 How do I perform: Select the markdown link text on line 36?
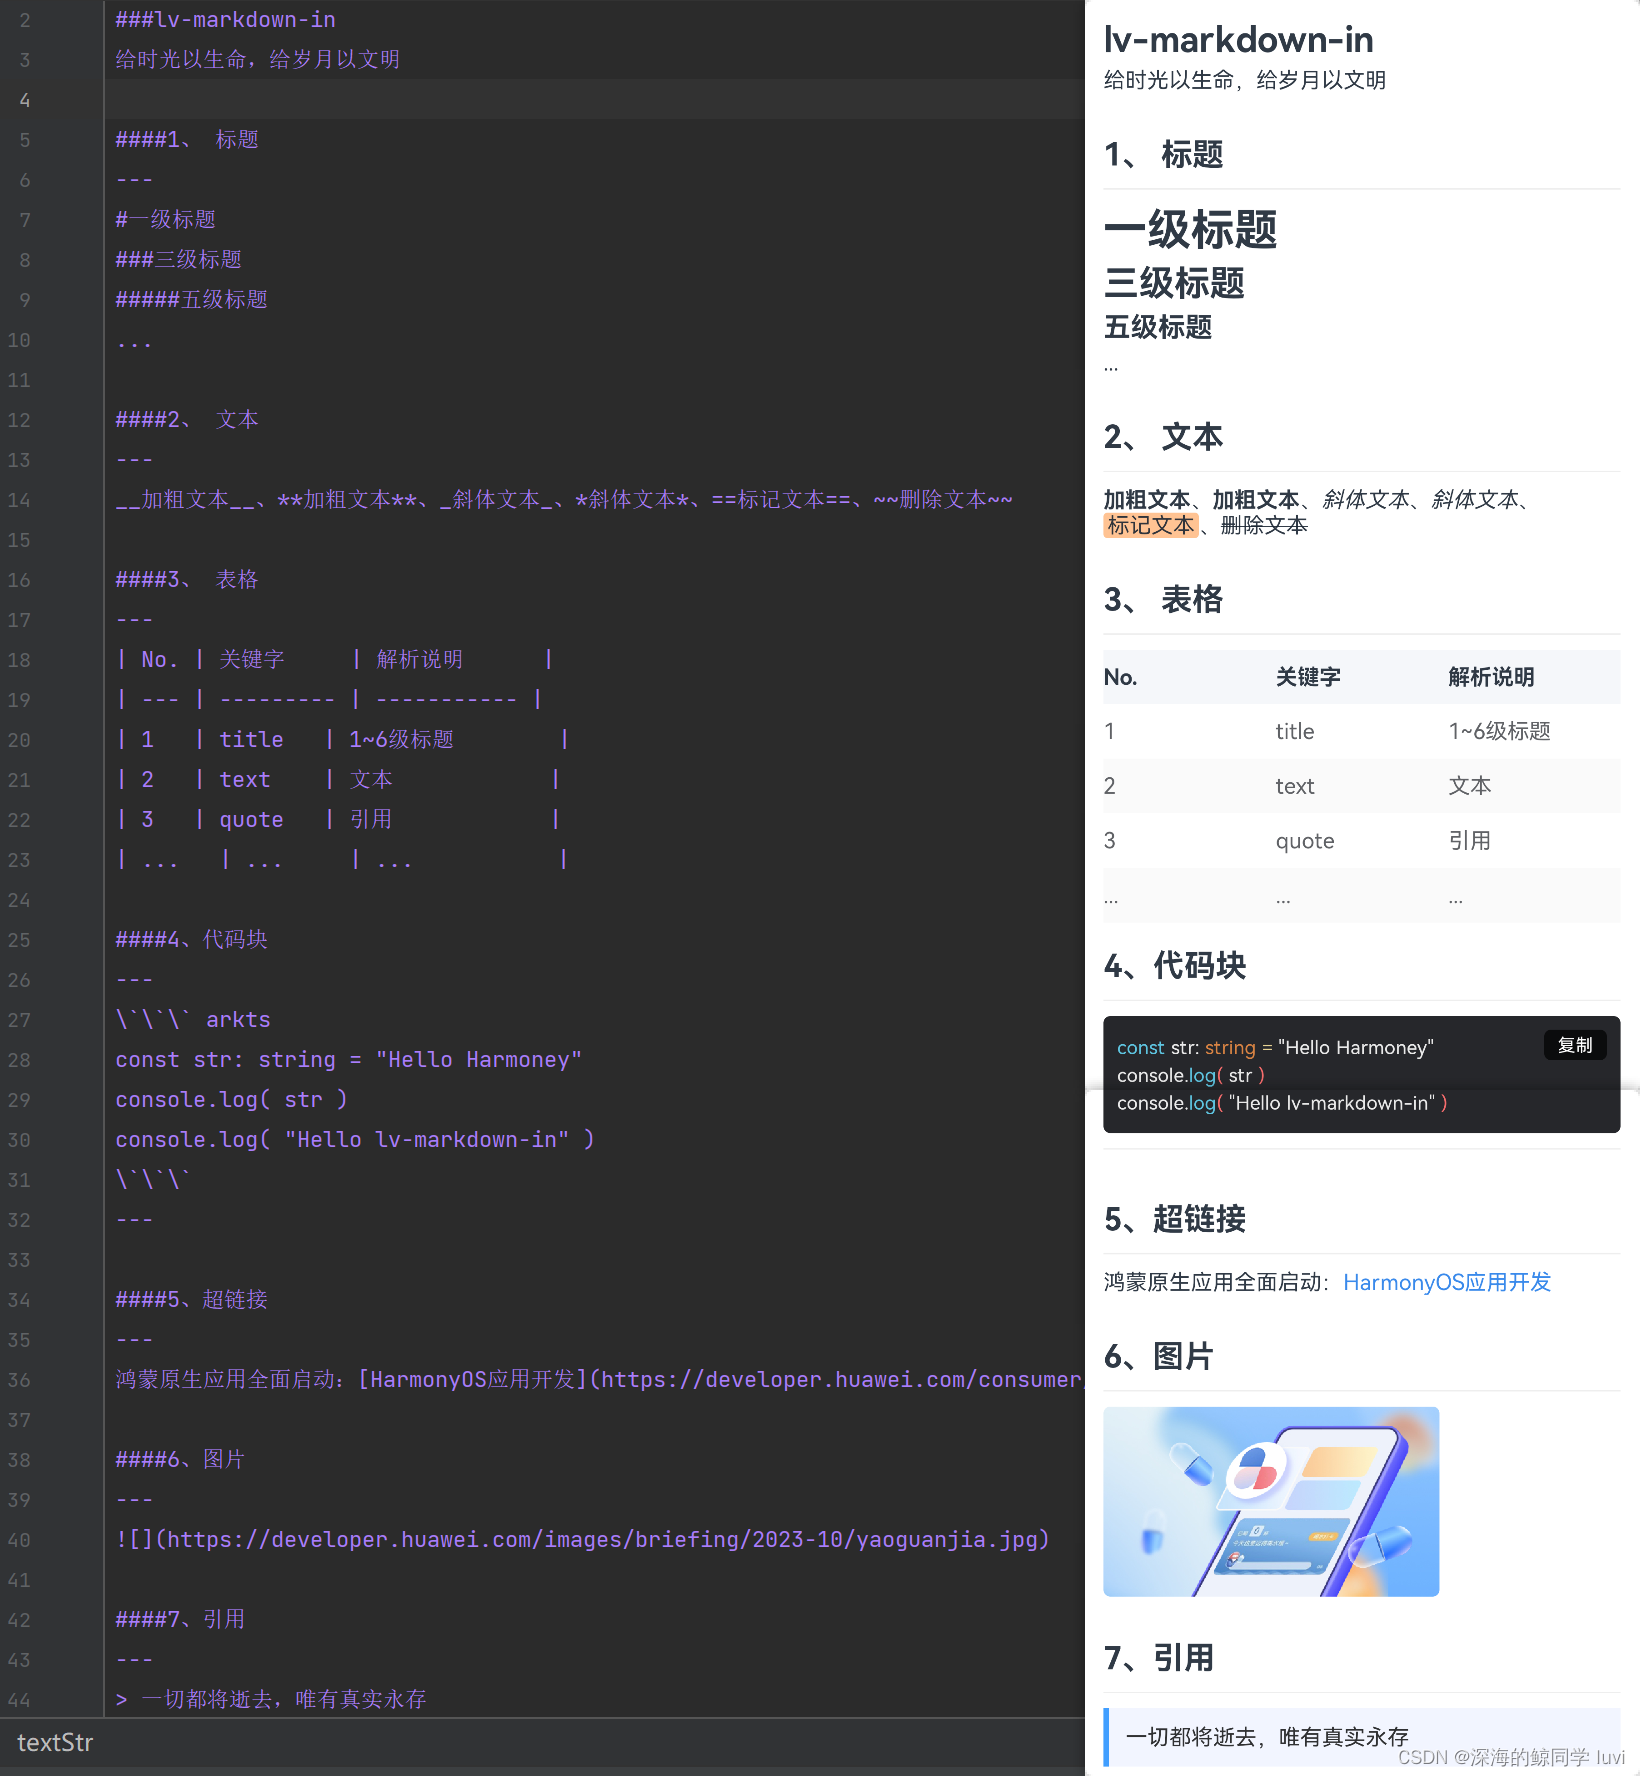click(x=470, y=1379)
